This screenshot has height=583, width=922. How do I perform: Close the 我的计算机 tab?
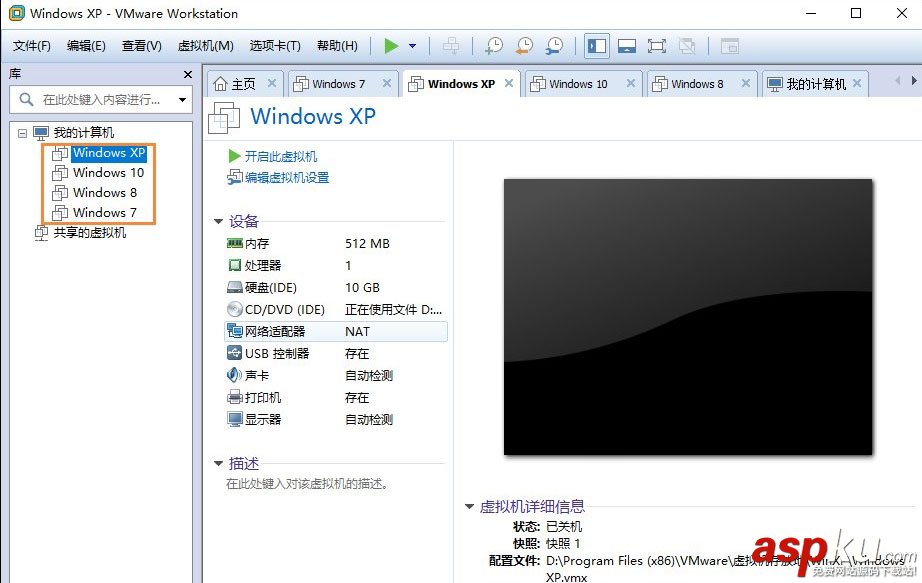click(x=857, y=84)
